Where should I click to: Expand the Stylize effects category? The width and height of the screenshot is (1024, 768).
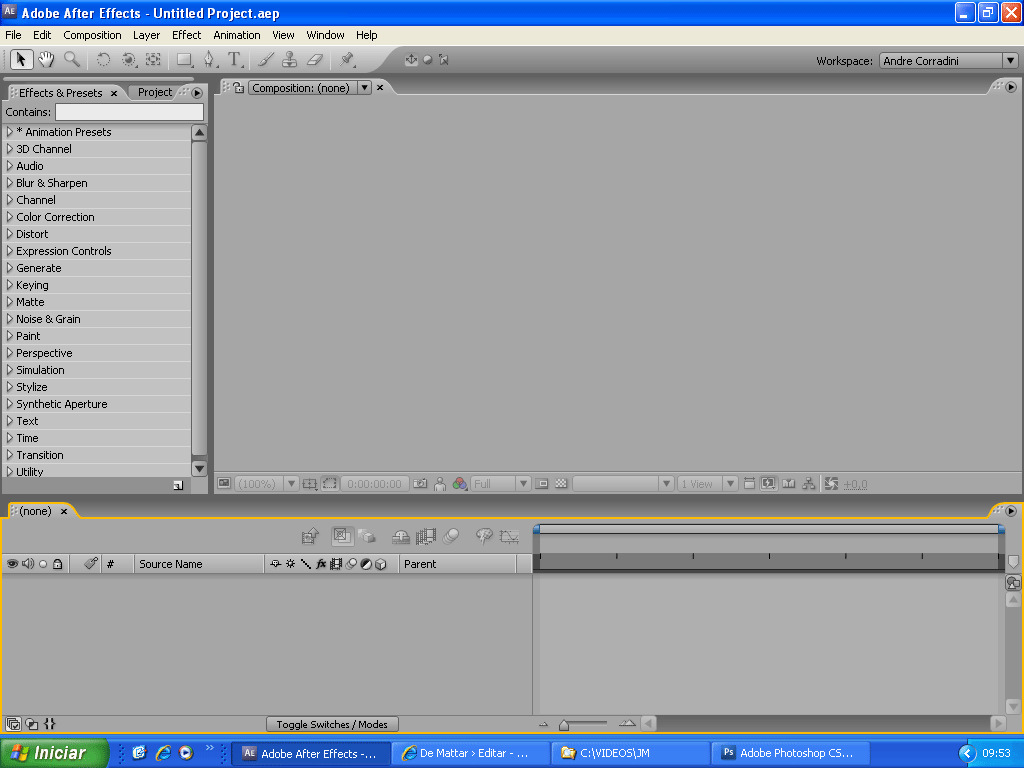(x=10, y=387)
